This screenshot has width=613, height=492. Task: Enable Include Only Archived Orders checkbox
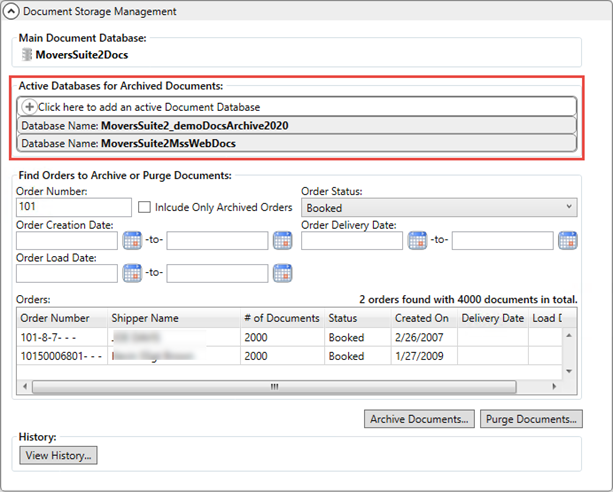pos(145,207)
